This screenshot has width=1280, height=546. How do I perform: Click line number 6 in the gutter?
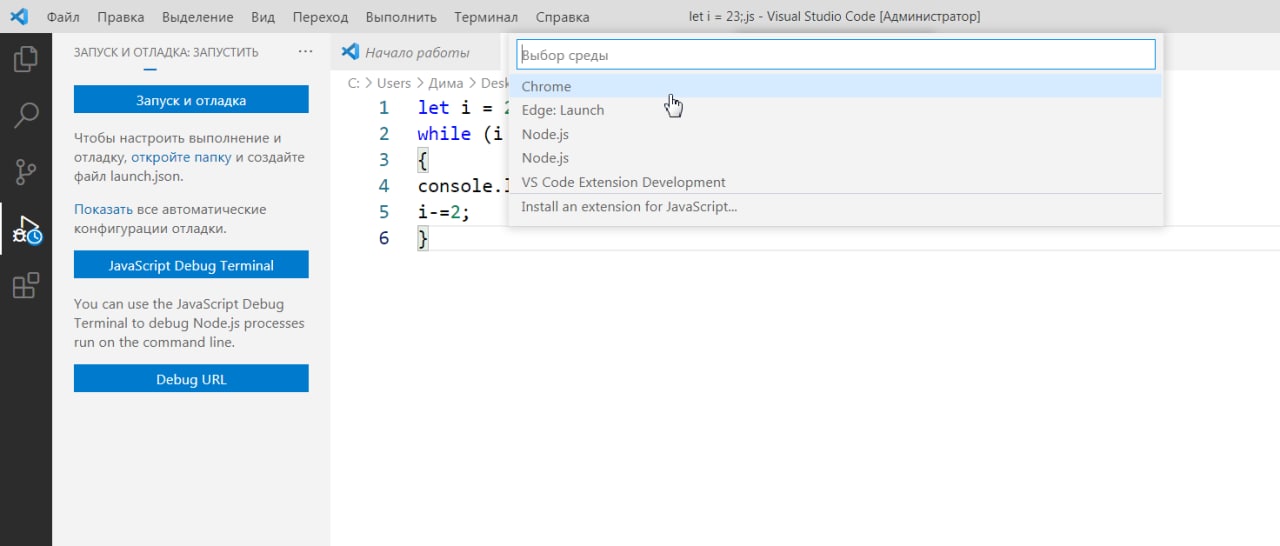point(384,238)
